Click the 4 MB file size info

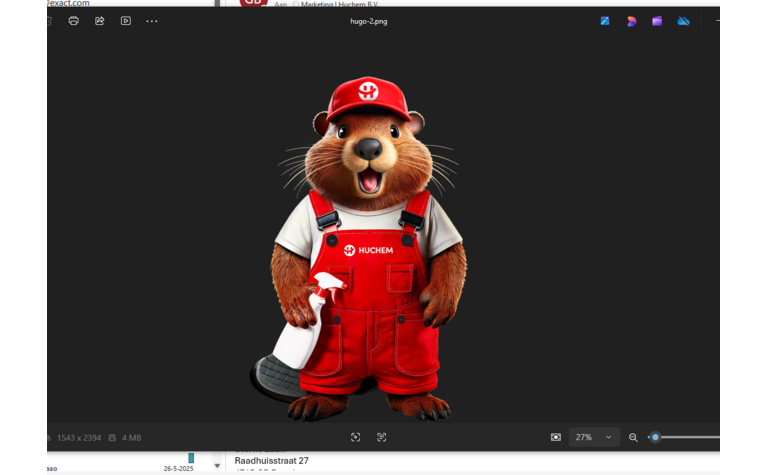click(x=130, y=438)
